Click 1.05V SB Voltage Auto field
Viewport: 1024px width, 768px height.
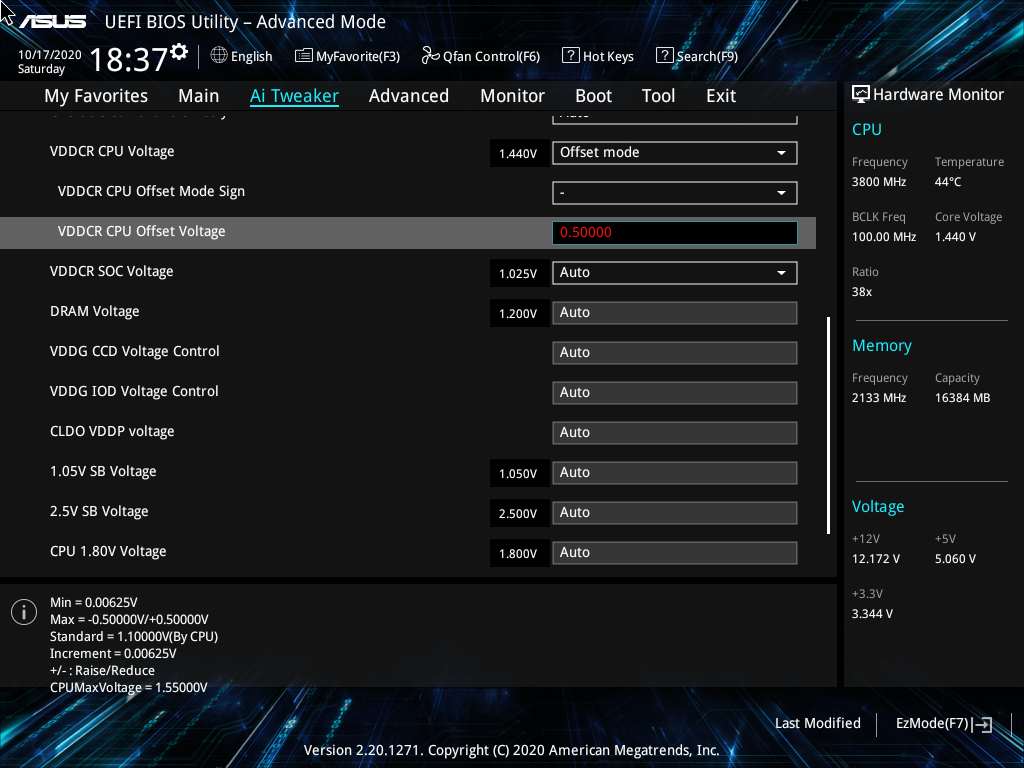tap(675, 473)
